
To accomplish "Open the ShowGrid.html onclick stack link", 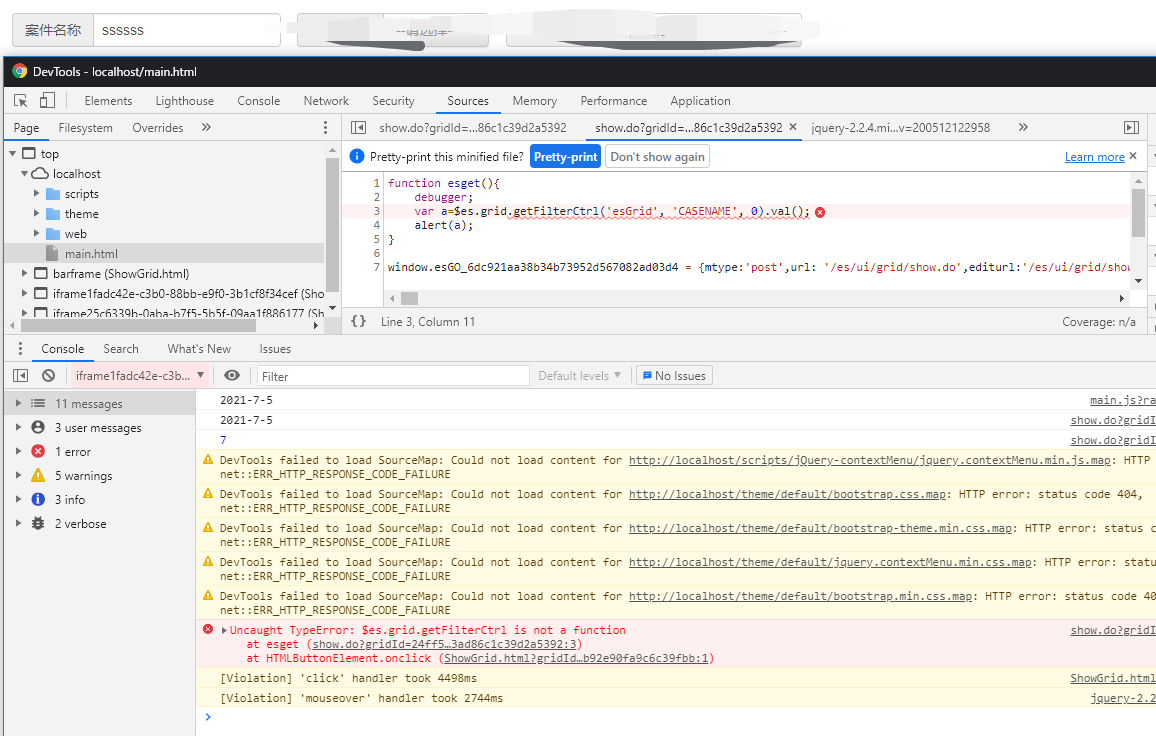I will click(576, 658).
